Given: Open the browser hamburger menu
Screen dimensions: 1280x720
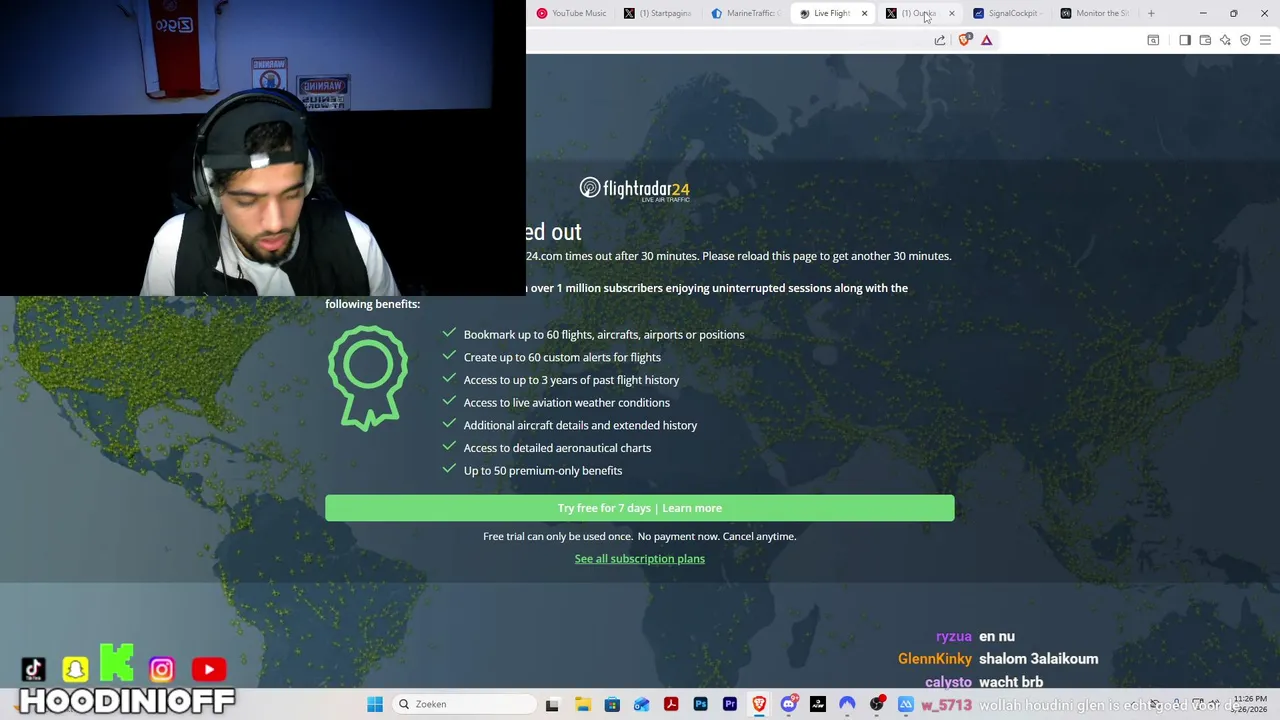Looking at the screenshot, I should (1265, 40).
